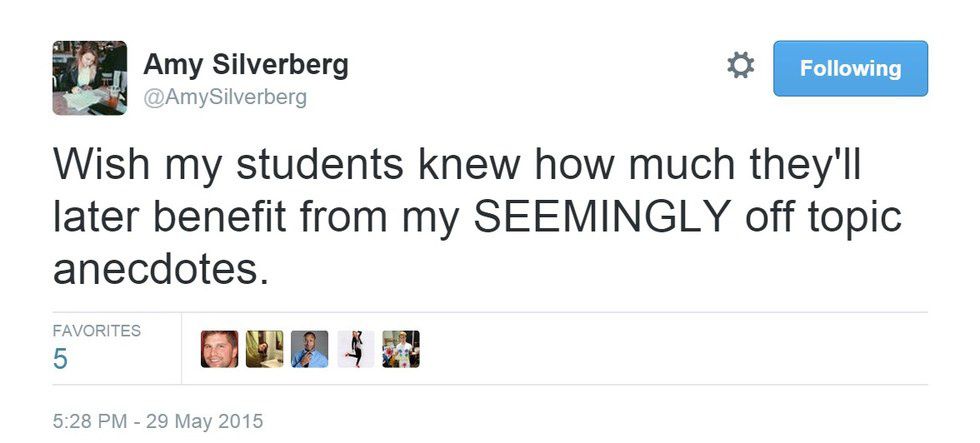This screenshot has width=980, height=443.
Task: Click fifth favoriter avatar with floral outfit
Action: (x=401, y=349)
